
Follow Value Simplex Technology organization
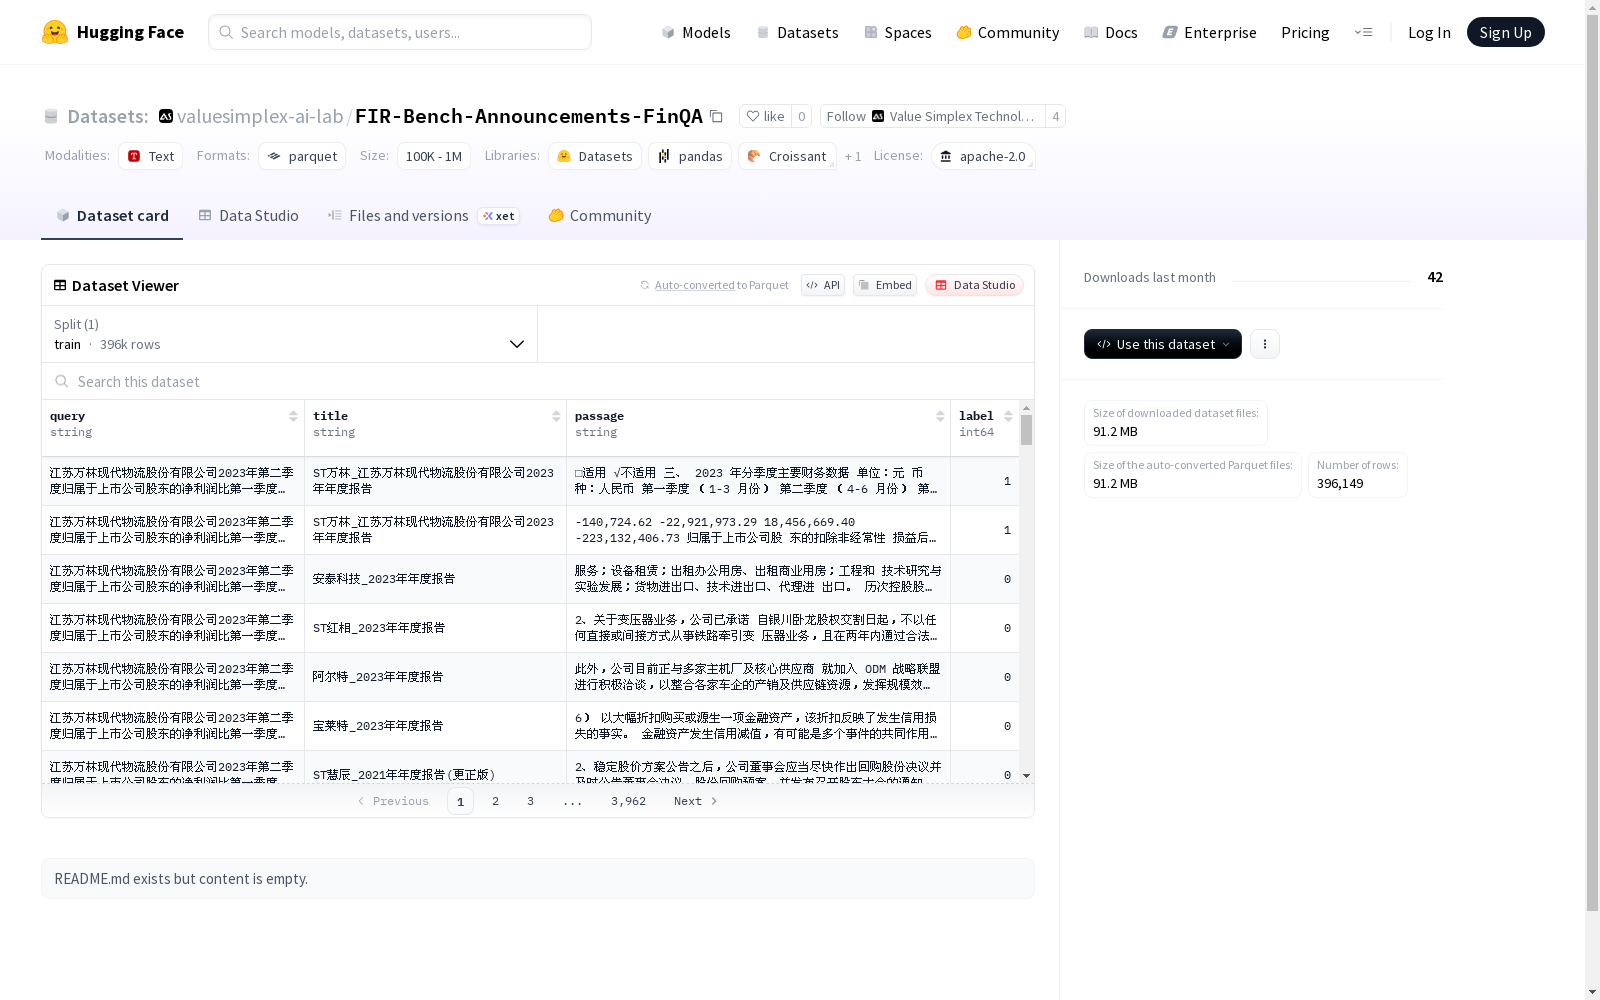(x=932, y=116)
